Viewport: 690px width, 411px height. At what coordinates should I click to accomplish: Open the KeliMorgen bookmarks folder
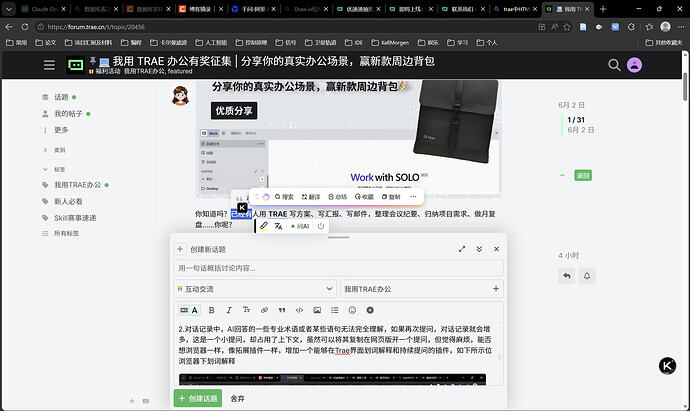[x=390, y=43]
